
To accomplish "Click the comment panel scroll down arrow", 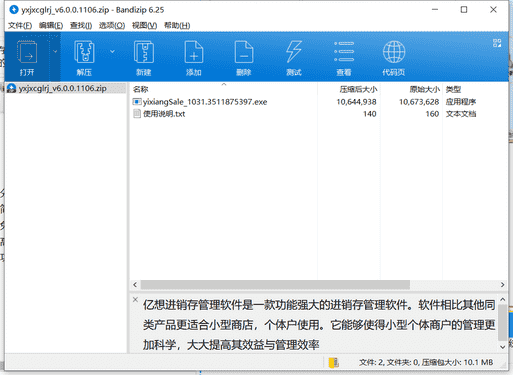I will click(x=503, y=347).
